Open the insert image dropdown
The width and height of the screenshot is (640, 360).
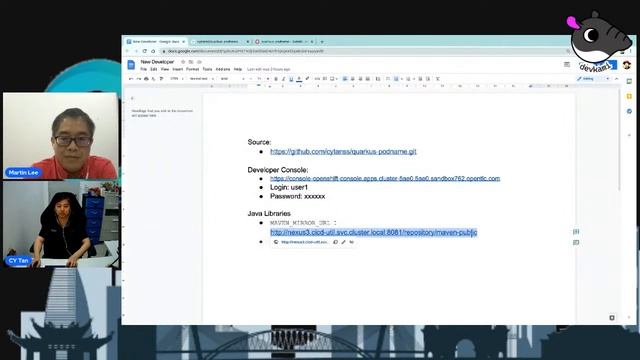[333, 78]
